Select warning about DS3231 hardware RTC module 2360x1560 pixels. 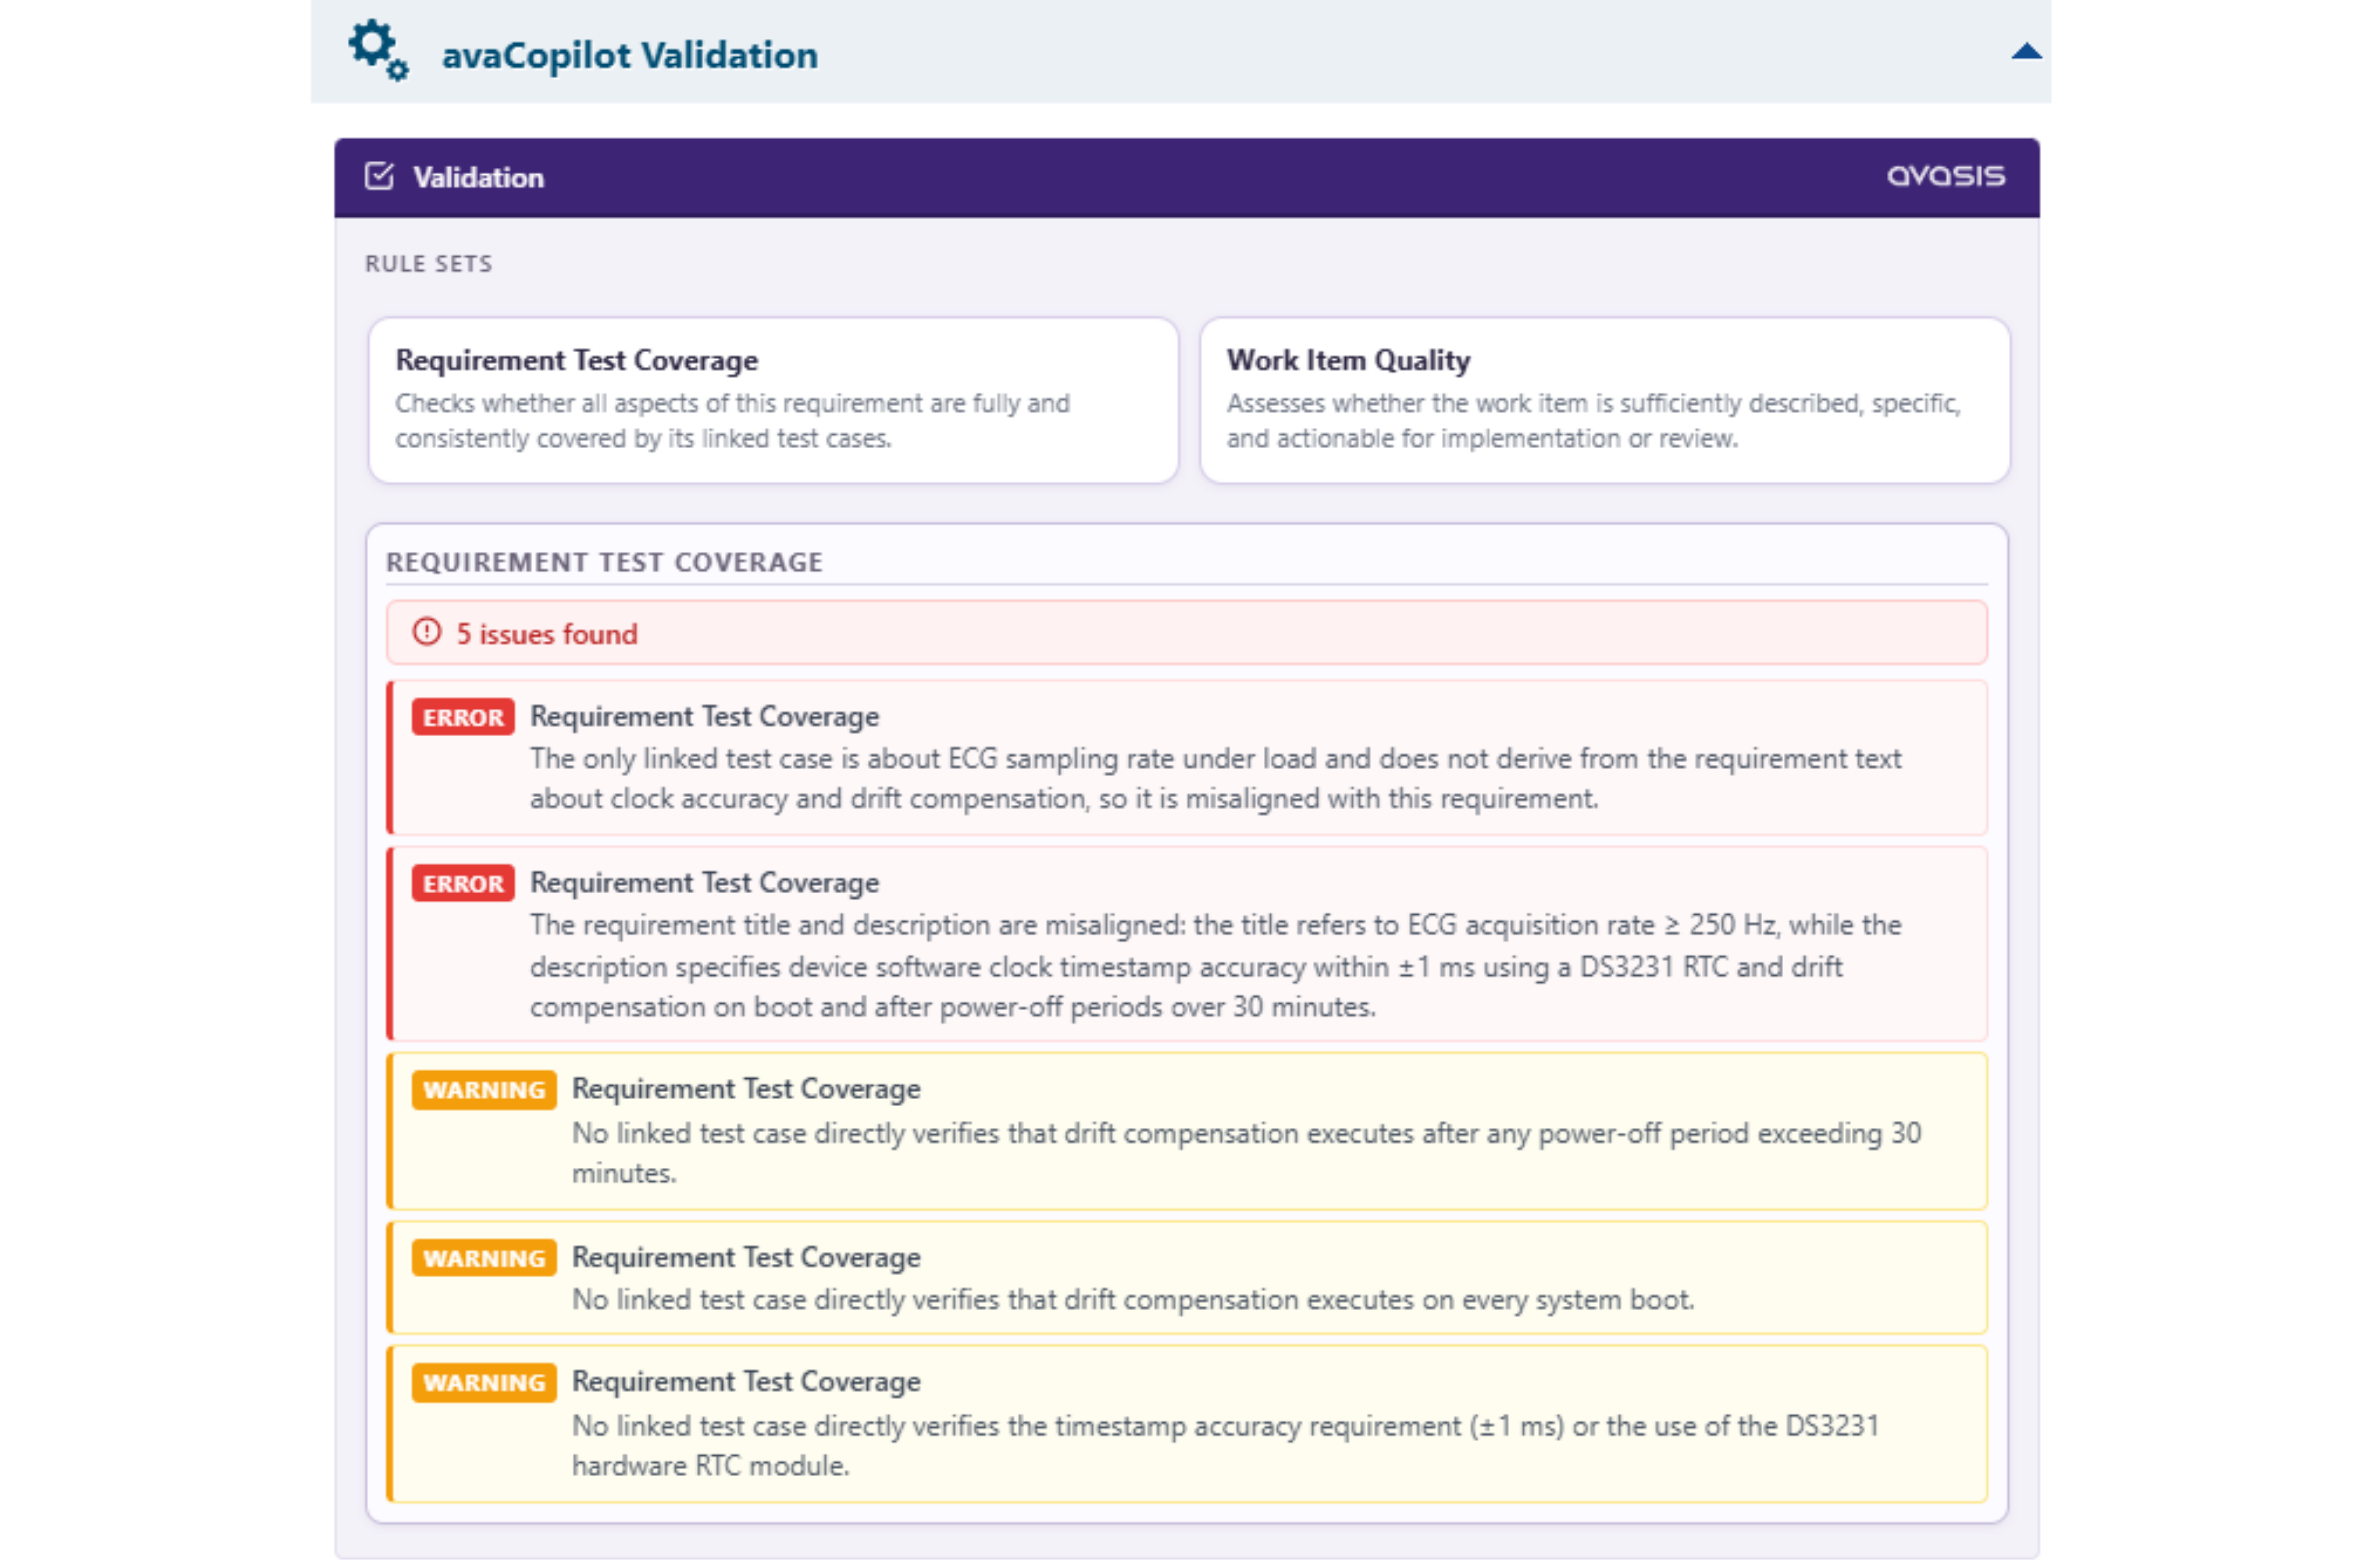tap(1186, 1423)
